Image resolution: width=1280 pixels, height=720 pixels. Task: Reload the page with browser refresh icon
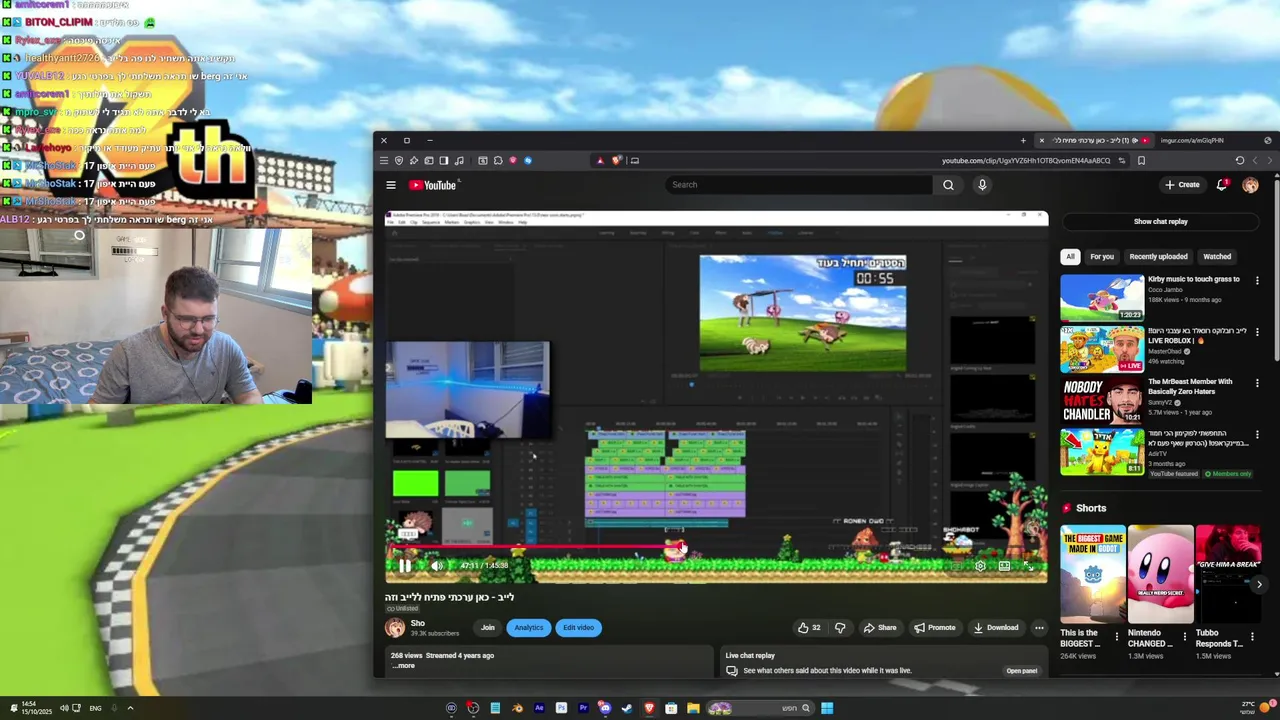click(x=1240, y=160)
